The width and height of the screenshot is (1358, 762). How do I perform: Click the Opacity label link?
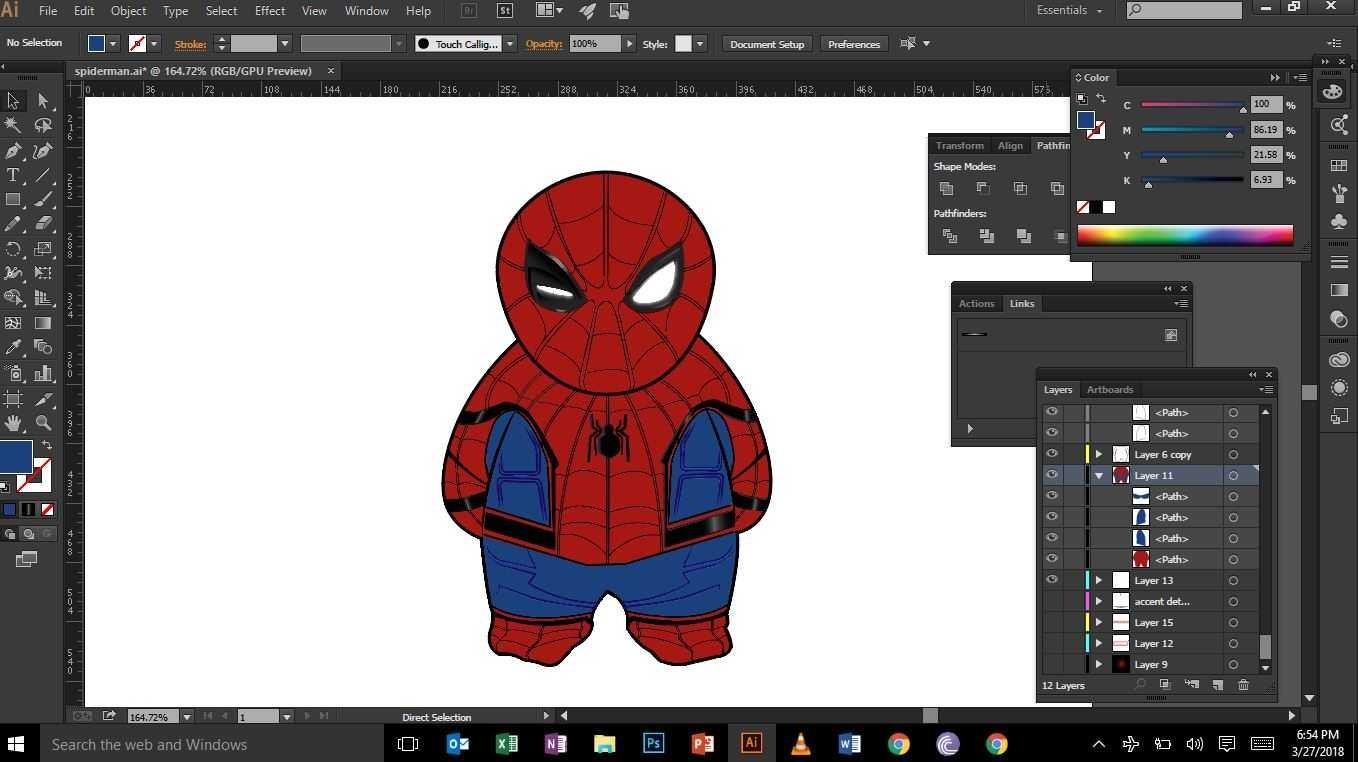544,43
